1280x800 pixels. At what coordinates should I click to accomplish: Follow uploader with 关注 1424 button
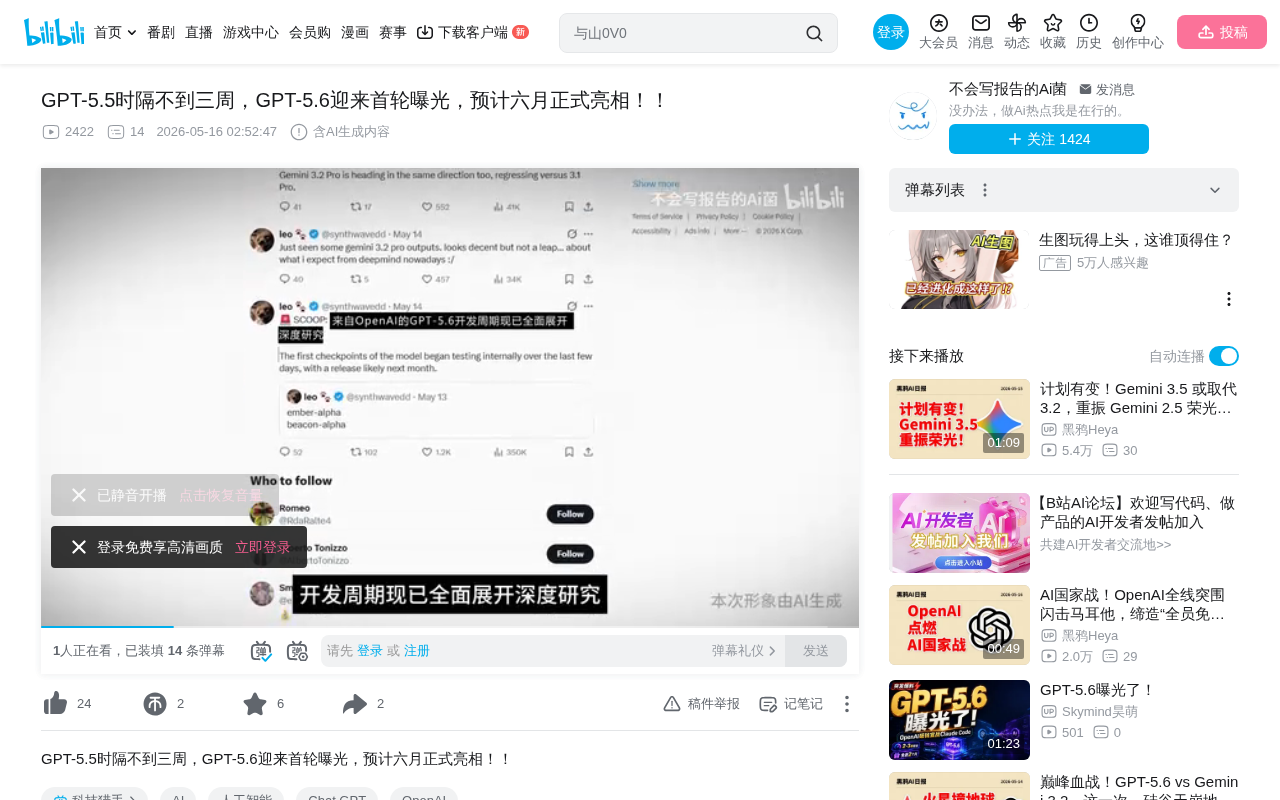[1049, 139]
